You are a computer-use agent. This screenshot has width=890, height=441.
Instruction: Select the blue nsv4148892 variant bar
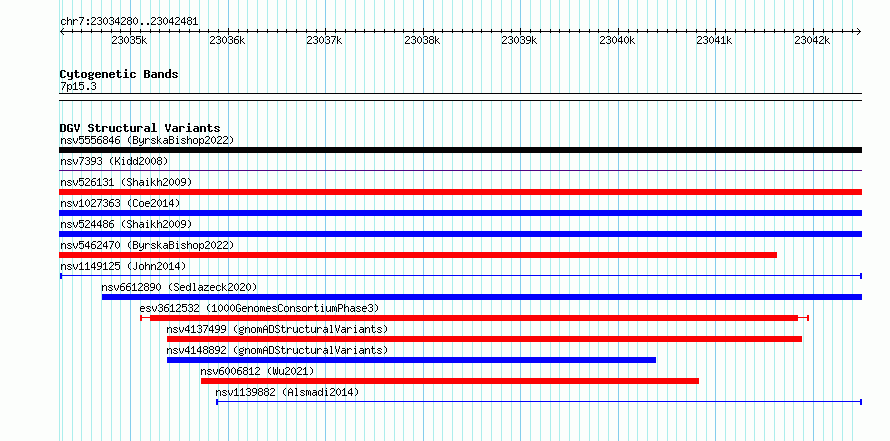412,360
